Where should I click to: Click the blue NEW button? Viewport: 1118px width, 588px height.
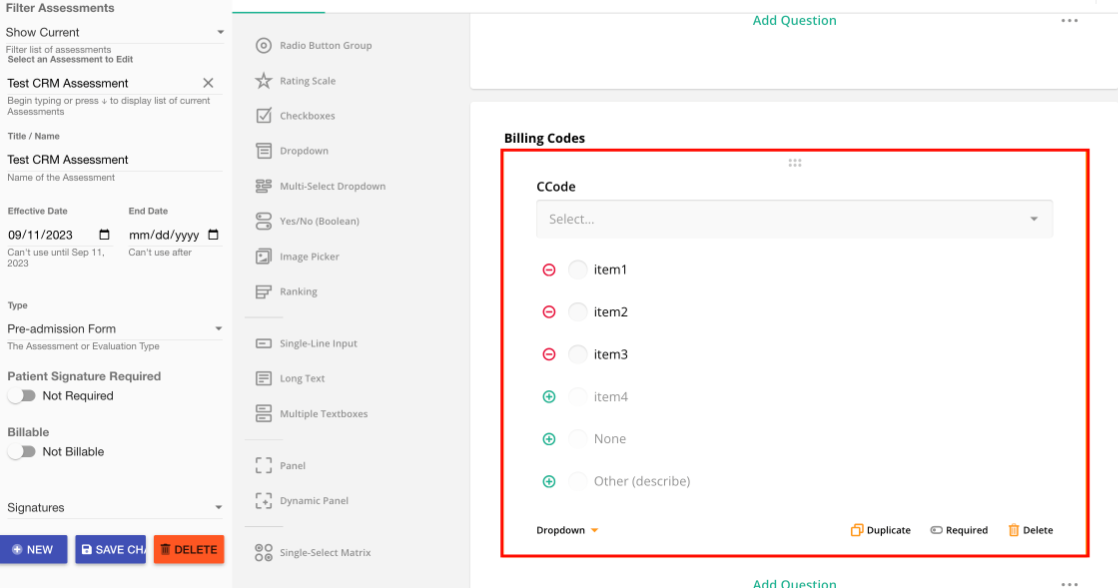click(x=34, y=549)
